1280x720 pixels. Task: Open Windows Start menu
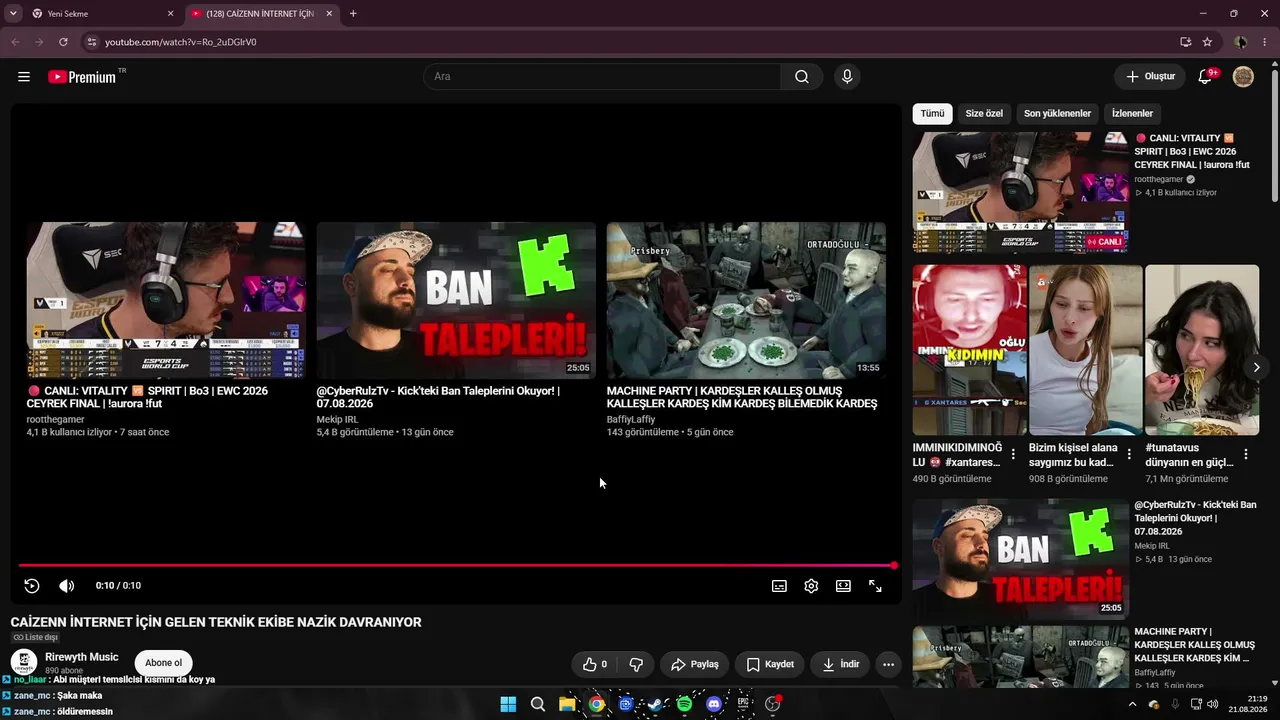[x=508, y=704]
